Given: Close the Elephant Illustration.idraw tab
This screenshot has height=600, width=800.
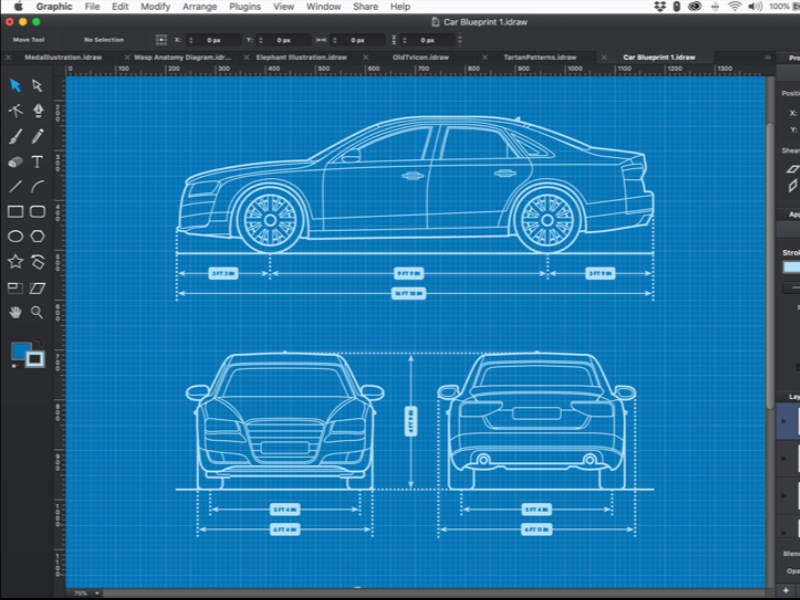Looking at the screenshot, I should 246,57.
